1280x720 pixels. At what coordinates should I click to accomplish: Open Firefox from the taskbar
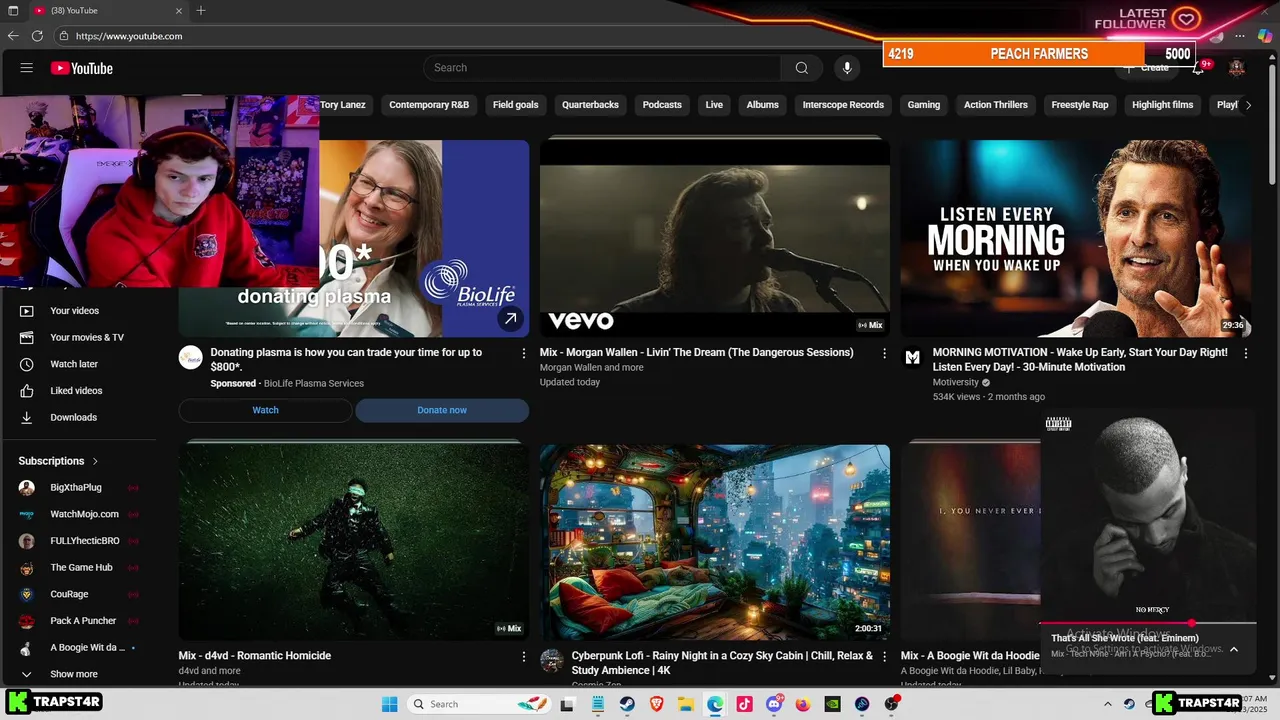tap(803, 704)
